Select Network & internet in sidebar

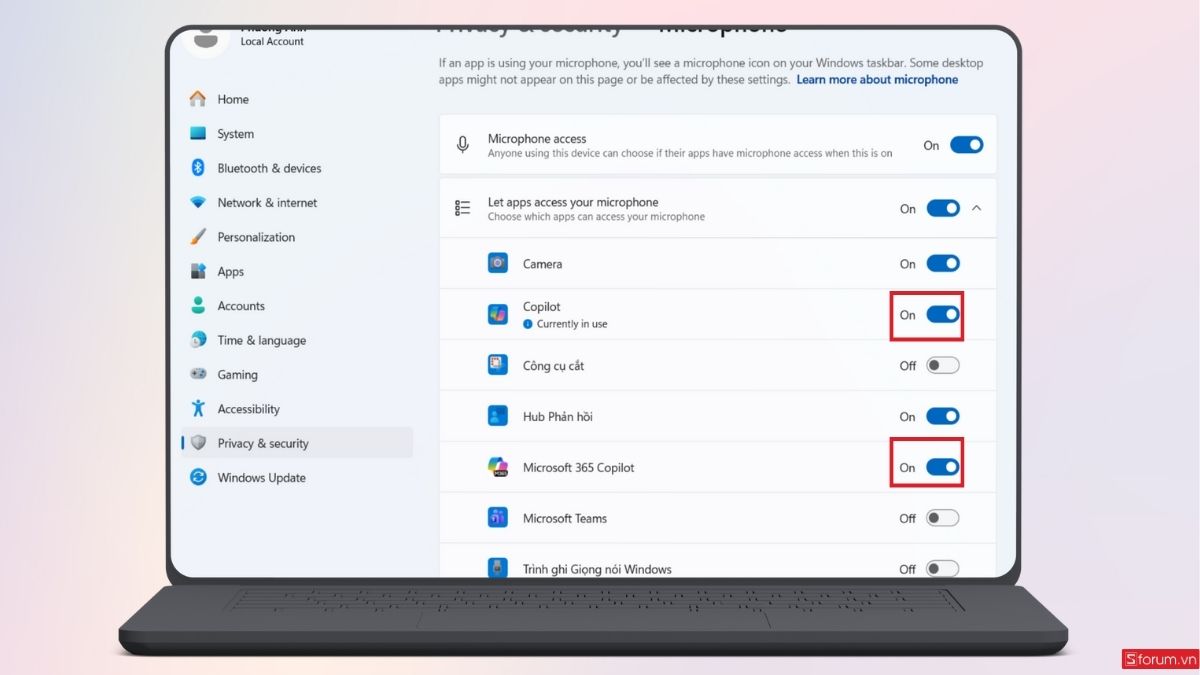296,202
